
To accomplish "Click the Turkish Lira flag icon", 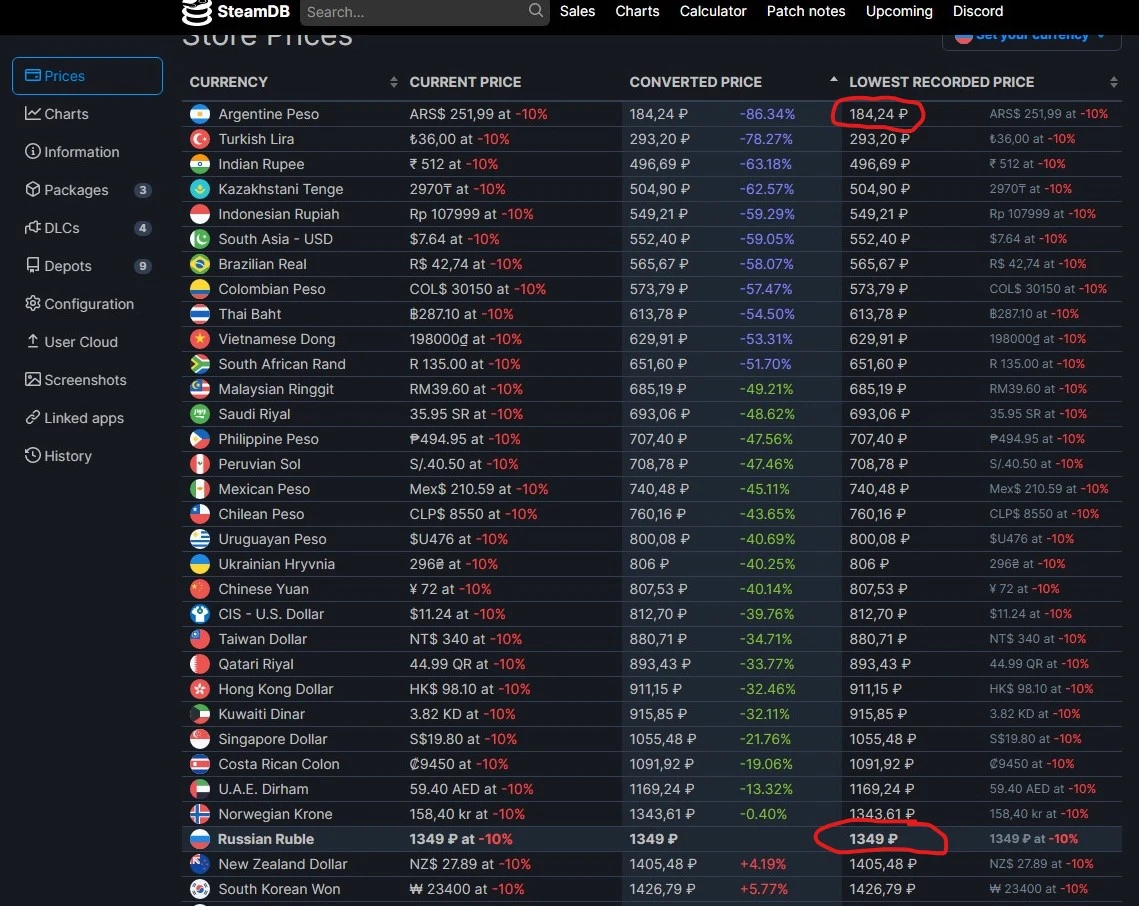I will (200, 139).
